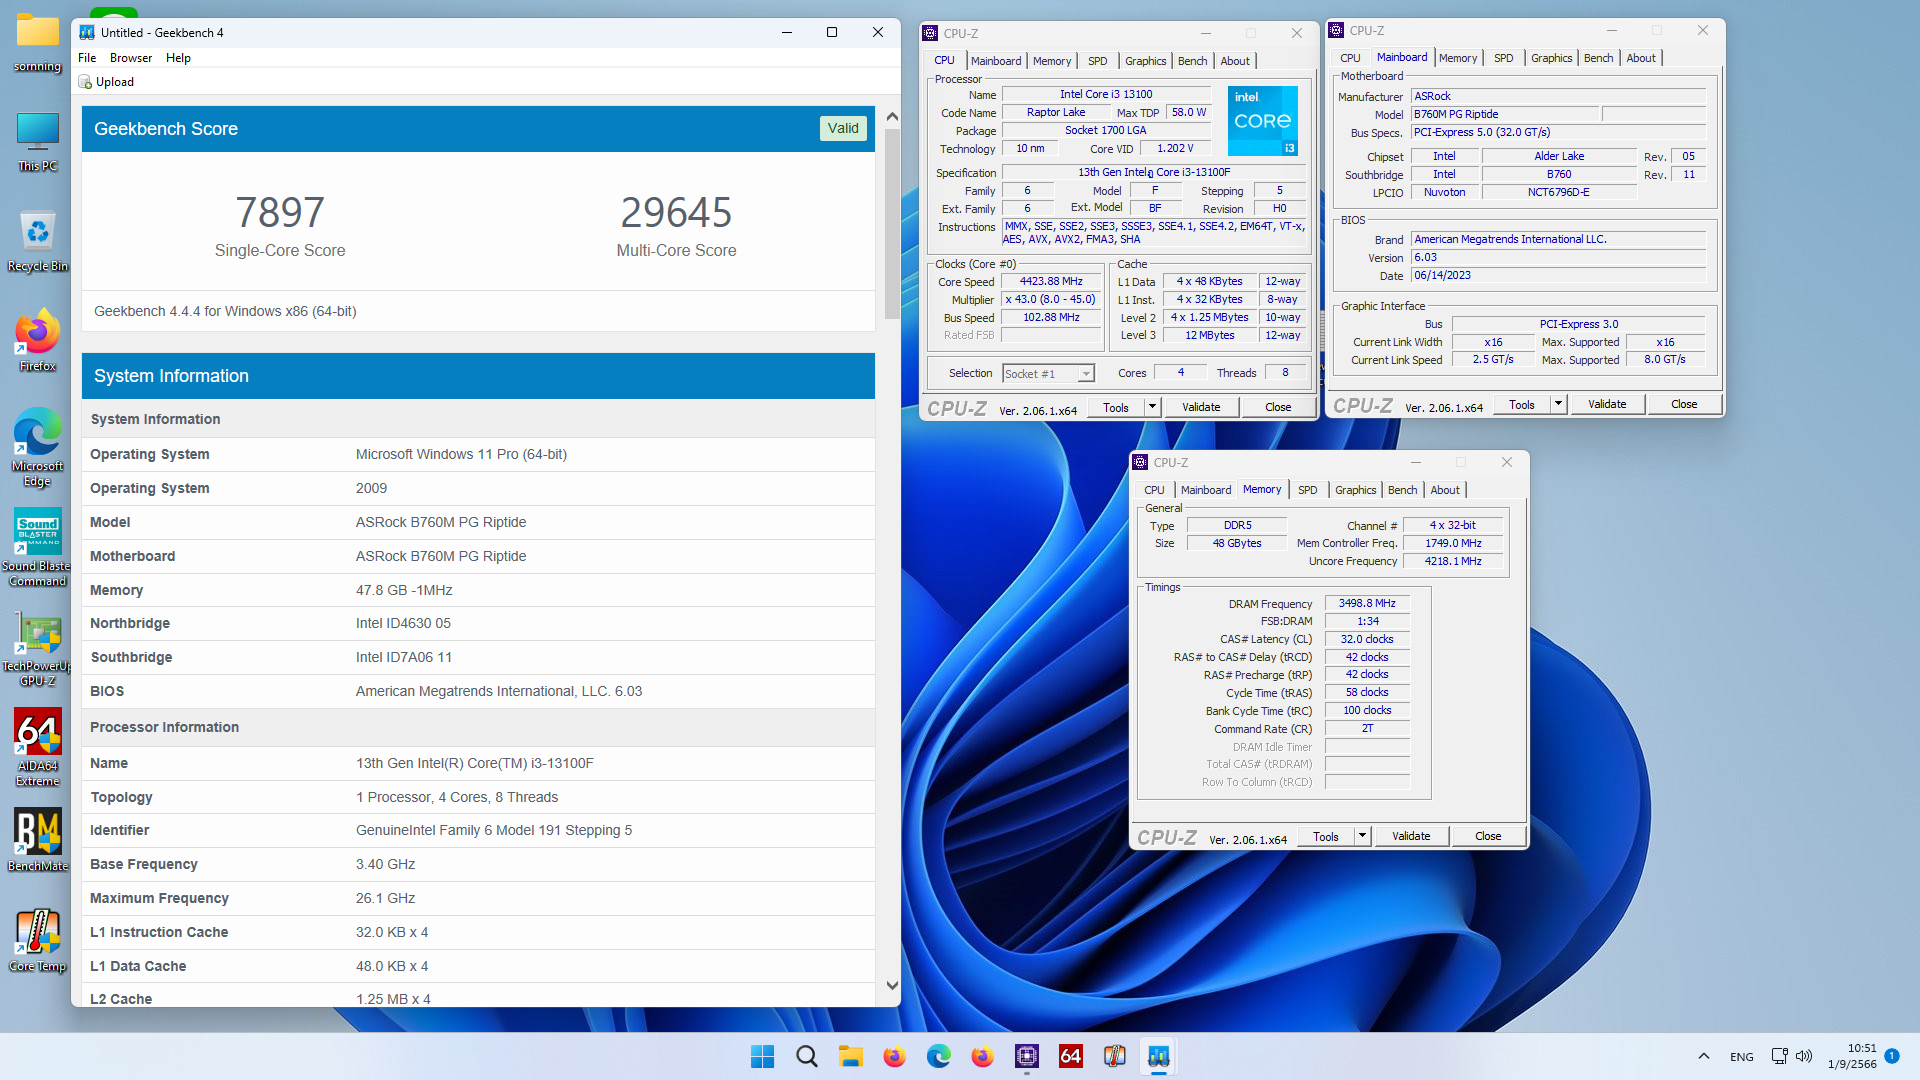This screenshot has width=1920, height=1080.
Task: Click Close button in Memory CPU-Z window
Action: pyautogui.click(x=1488, y=836)
